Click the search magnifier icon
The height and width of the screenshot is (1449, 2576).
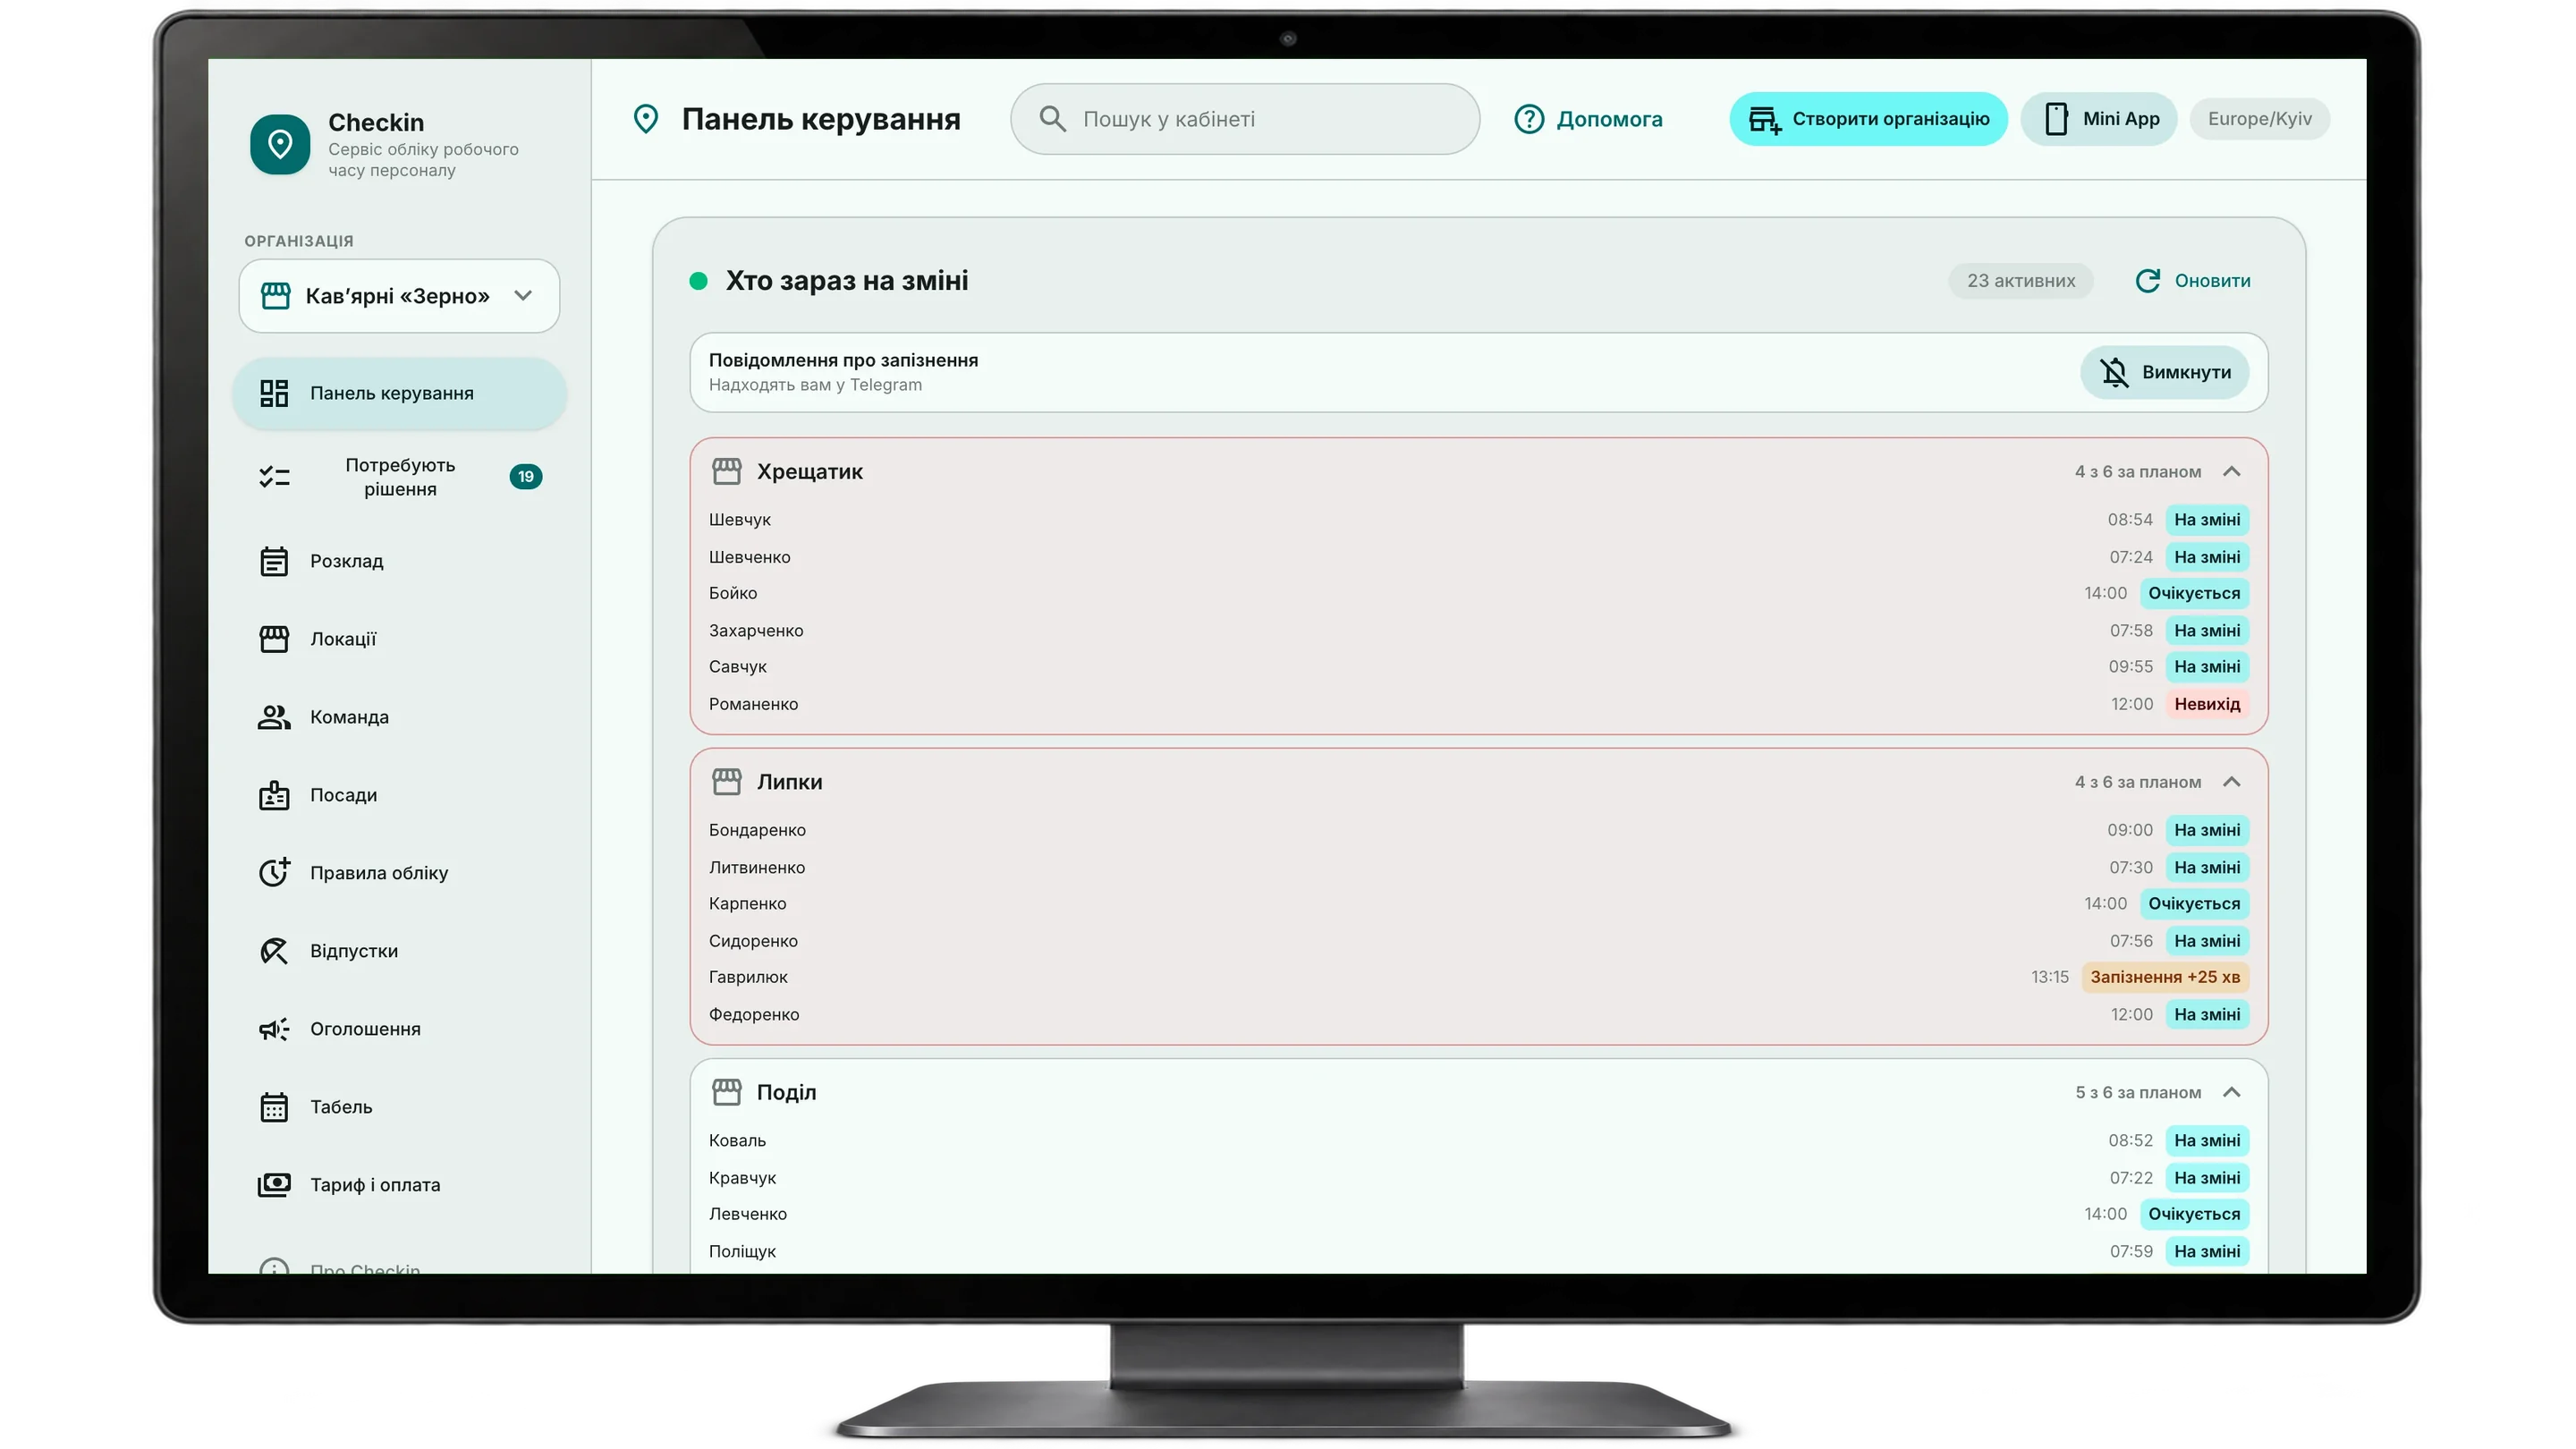click(1052, 119)
